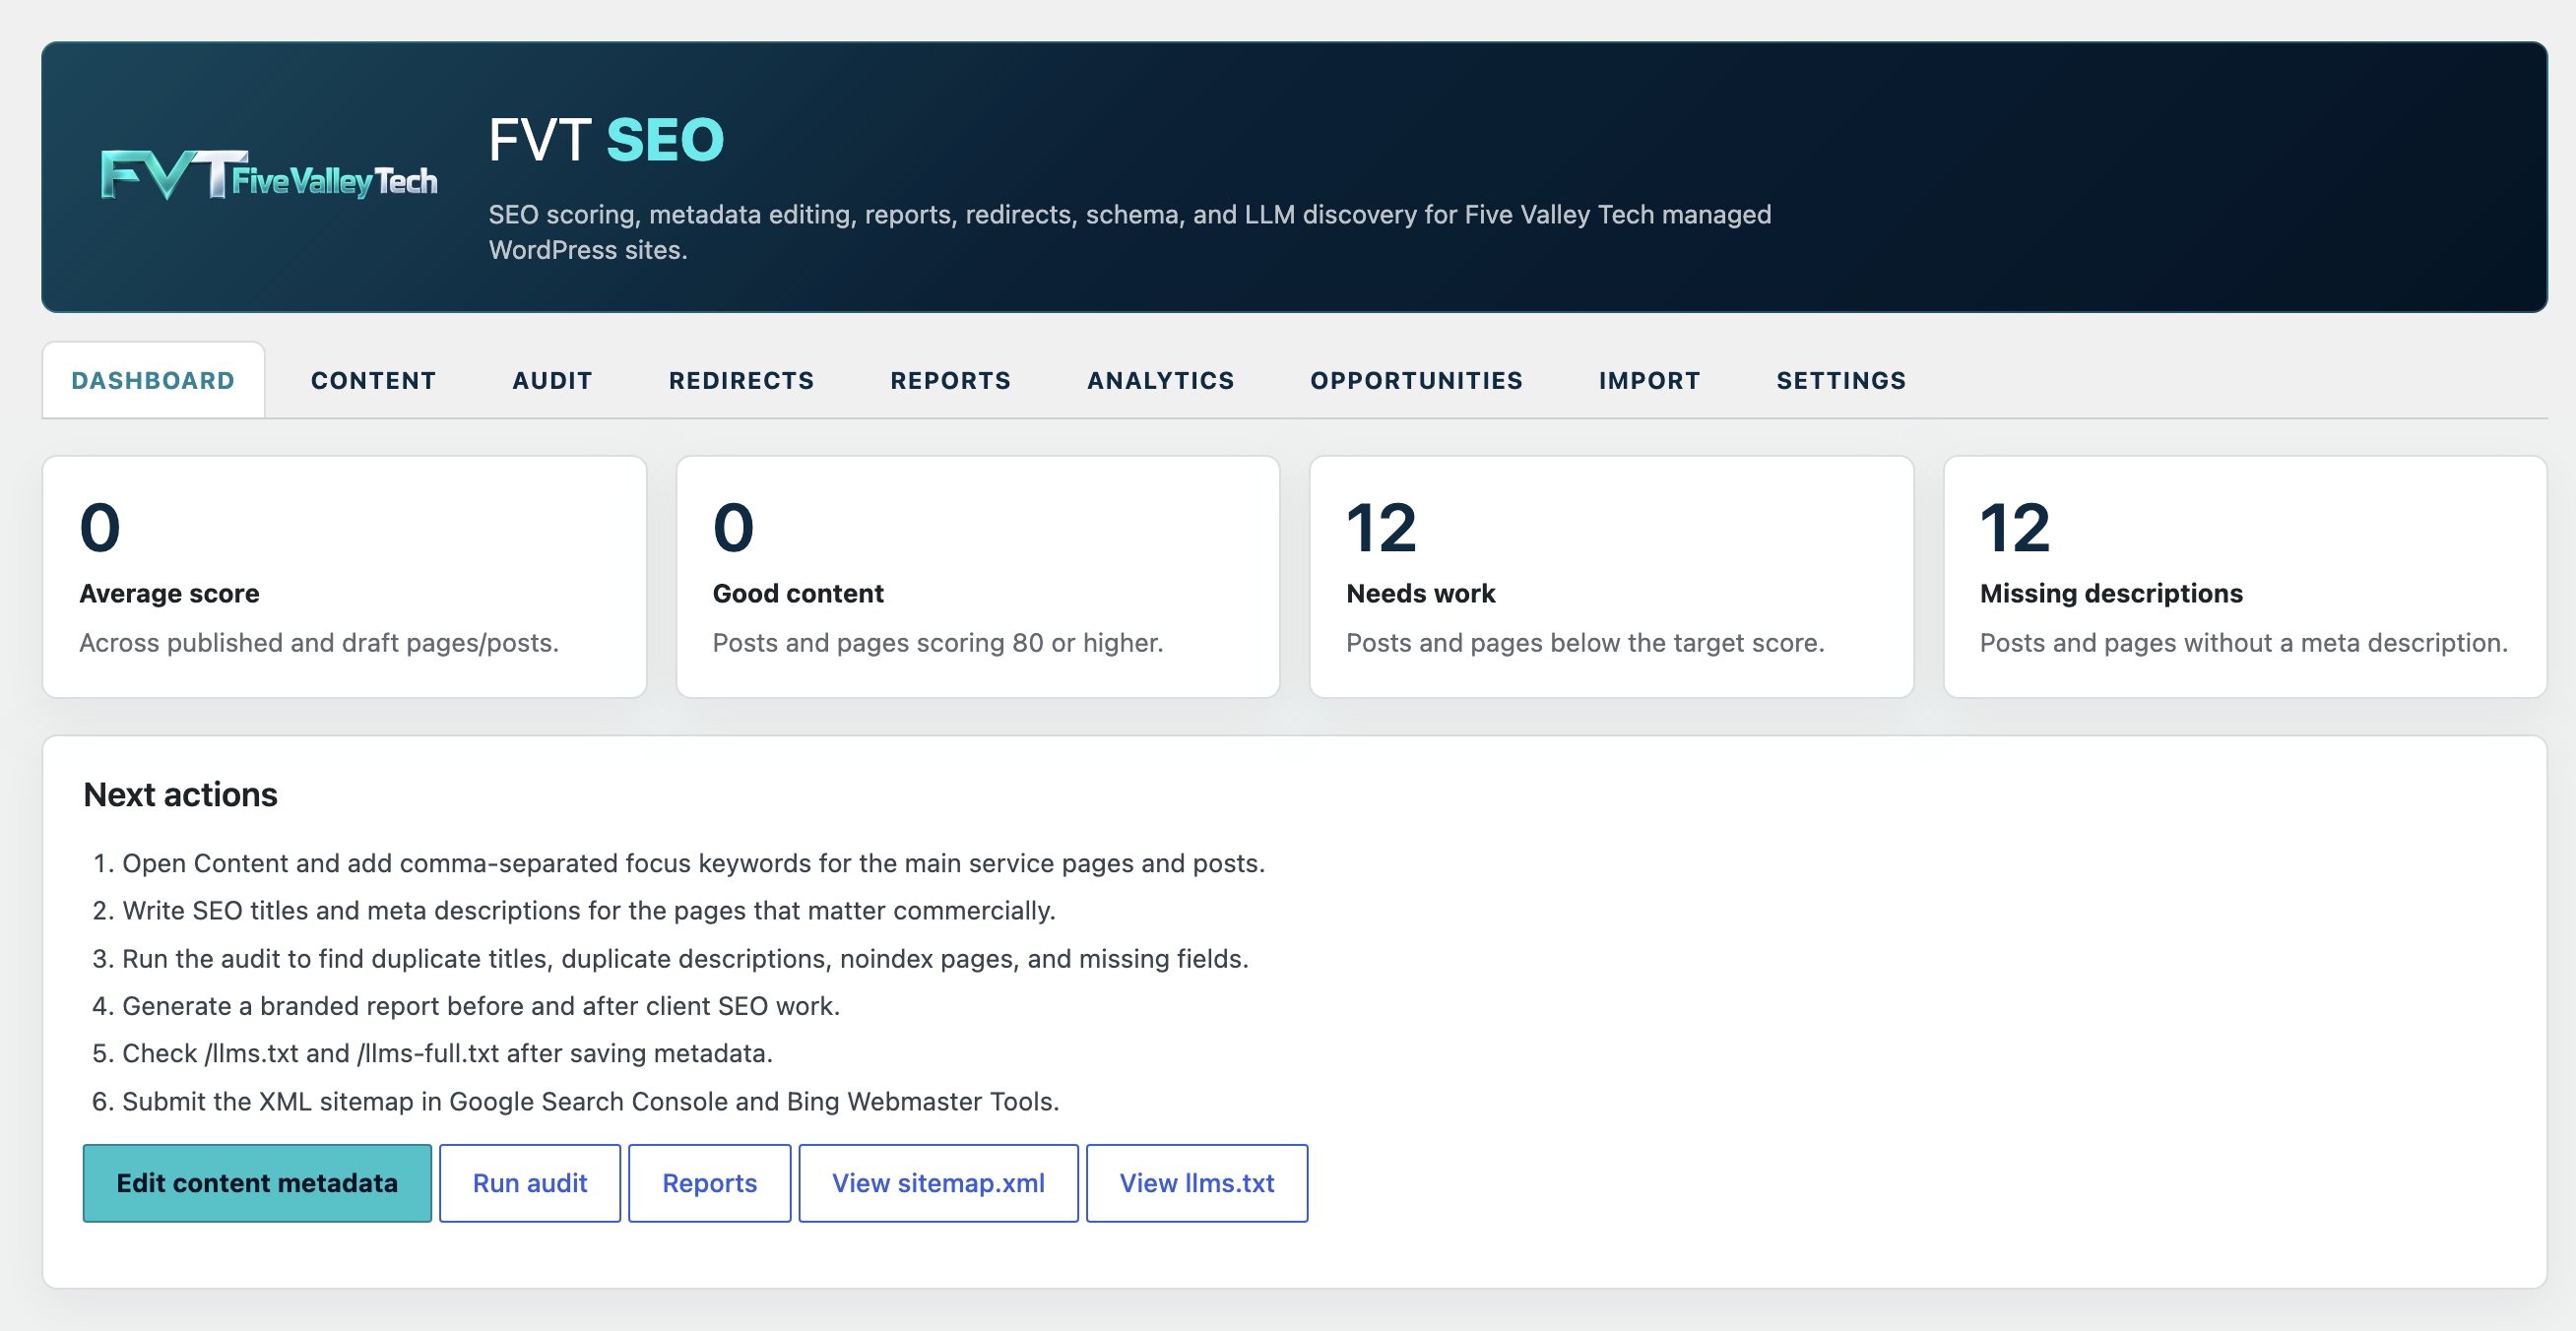Click the Five Valley Tech logo
Viewport: 2576px width, 1331px height.
[268, 175]
